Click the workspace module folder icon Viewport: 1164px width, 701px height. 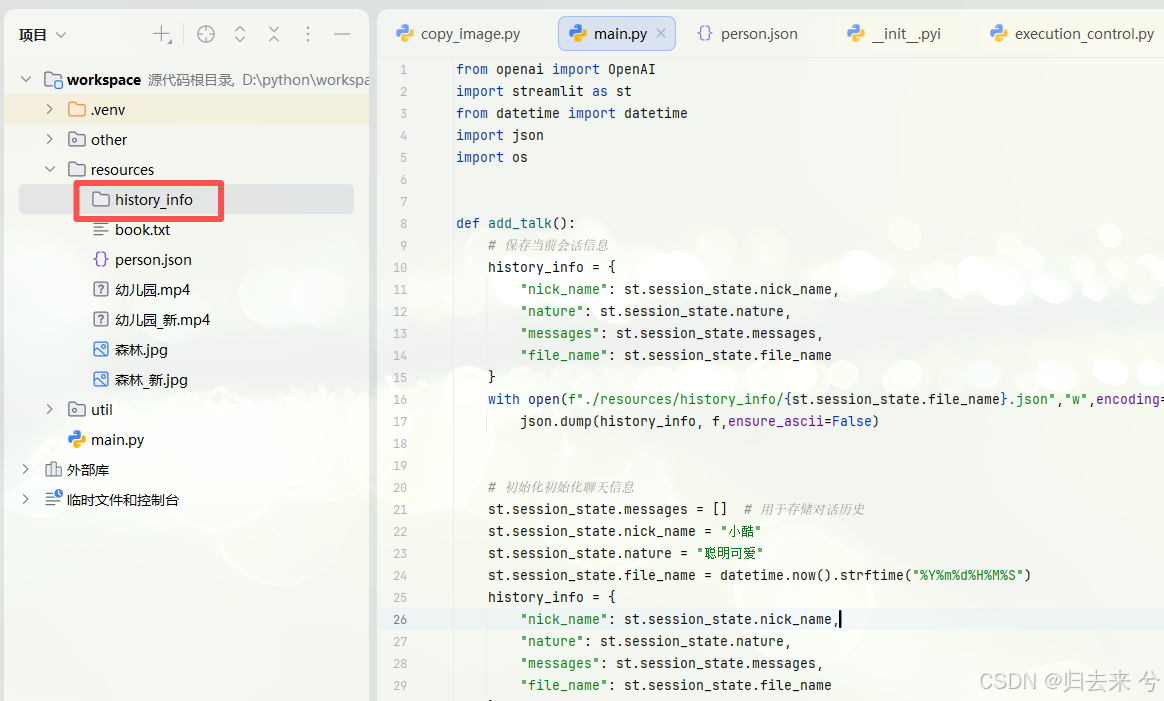(x=53, y=79)
